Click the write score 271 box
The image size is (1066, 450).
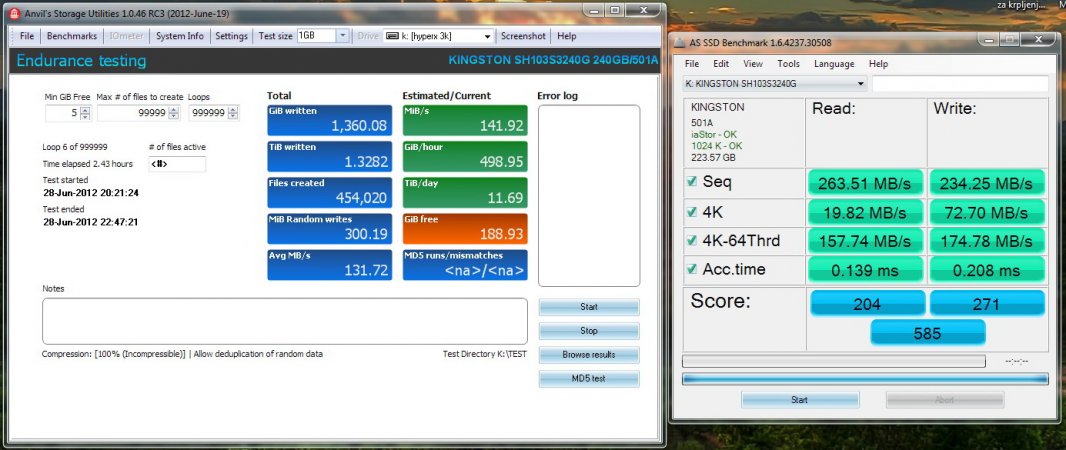click(987, 304)
